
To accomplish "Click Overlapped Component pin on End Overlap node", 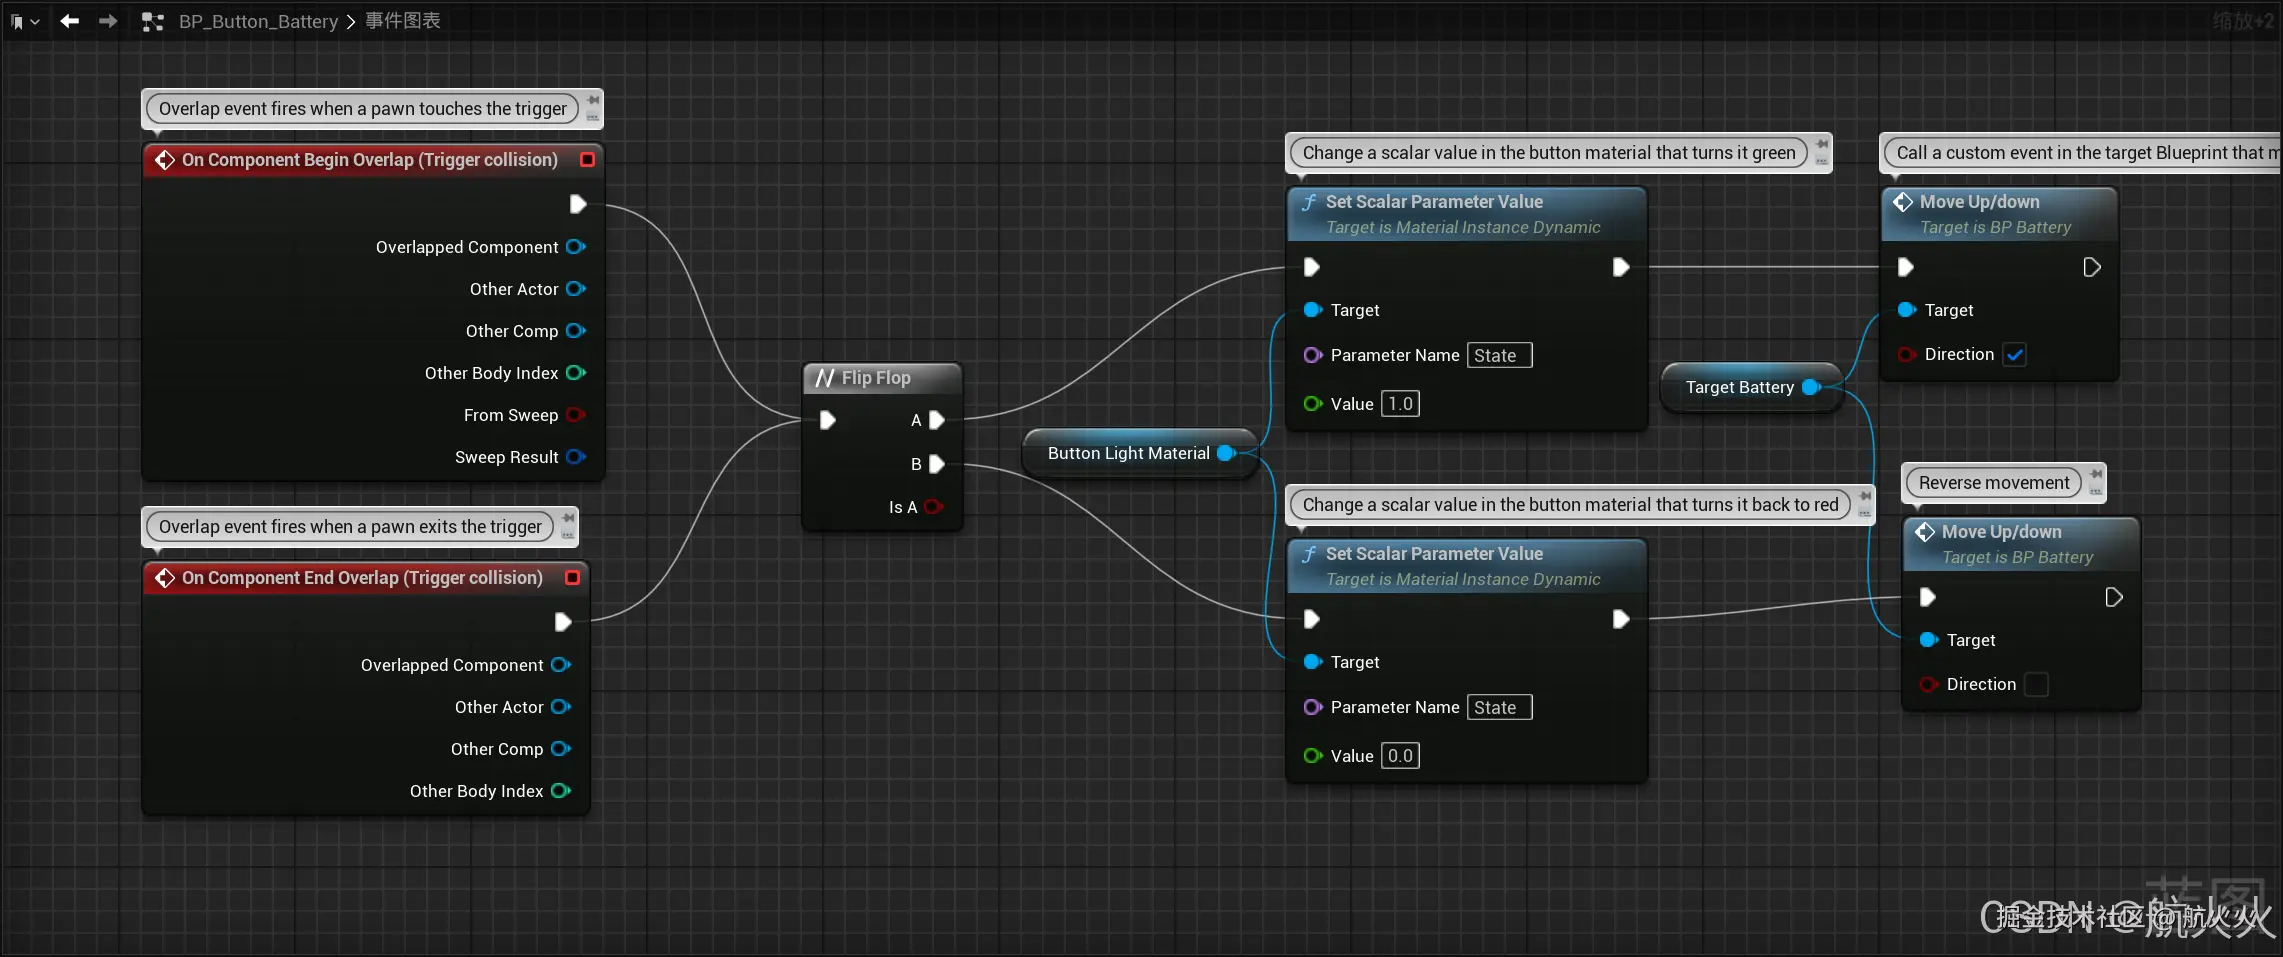I will click(x=561, y=665).
